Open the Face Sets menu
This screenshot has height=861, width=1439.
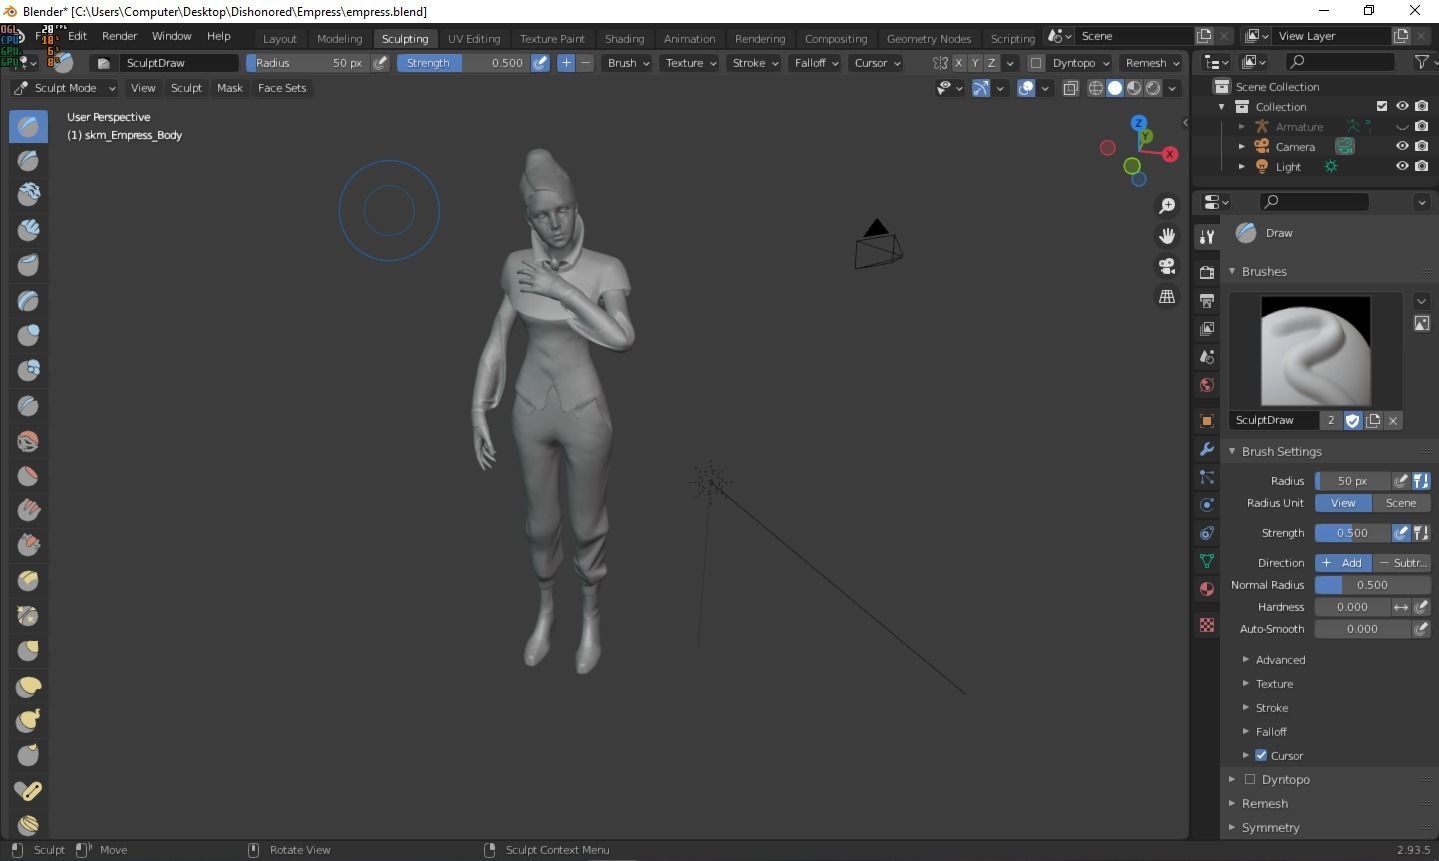point(282,88)
